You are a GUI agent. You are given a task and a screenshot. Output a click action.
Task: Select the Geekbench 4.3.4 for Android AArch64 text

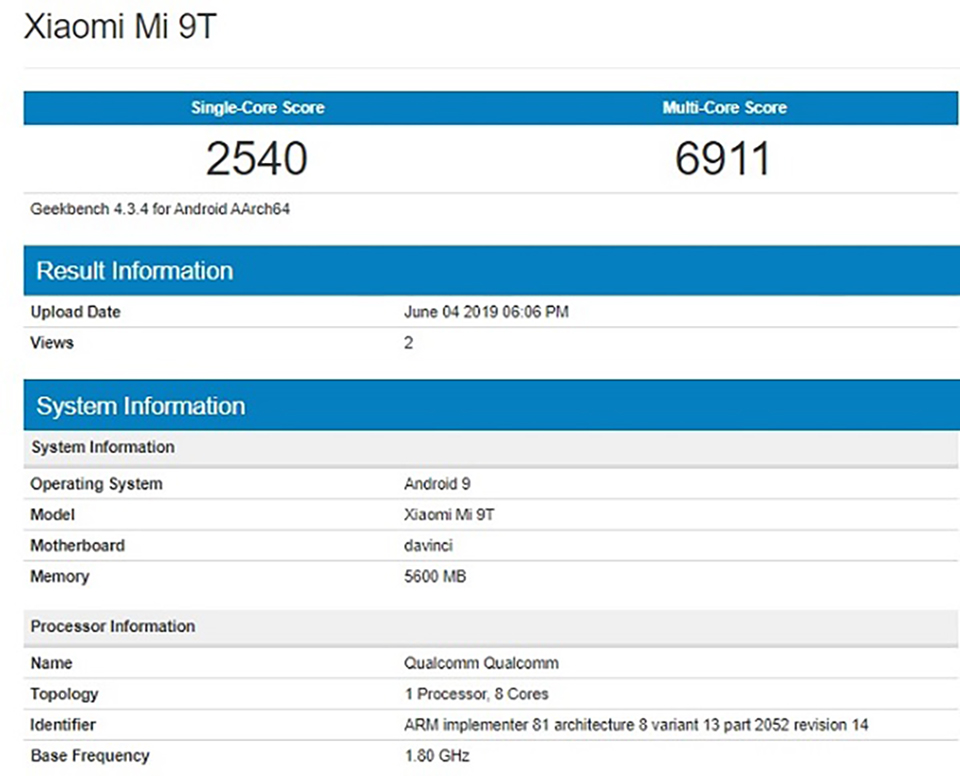tap(160, 209)
